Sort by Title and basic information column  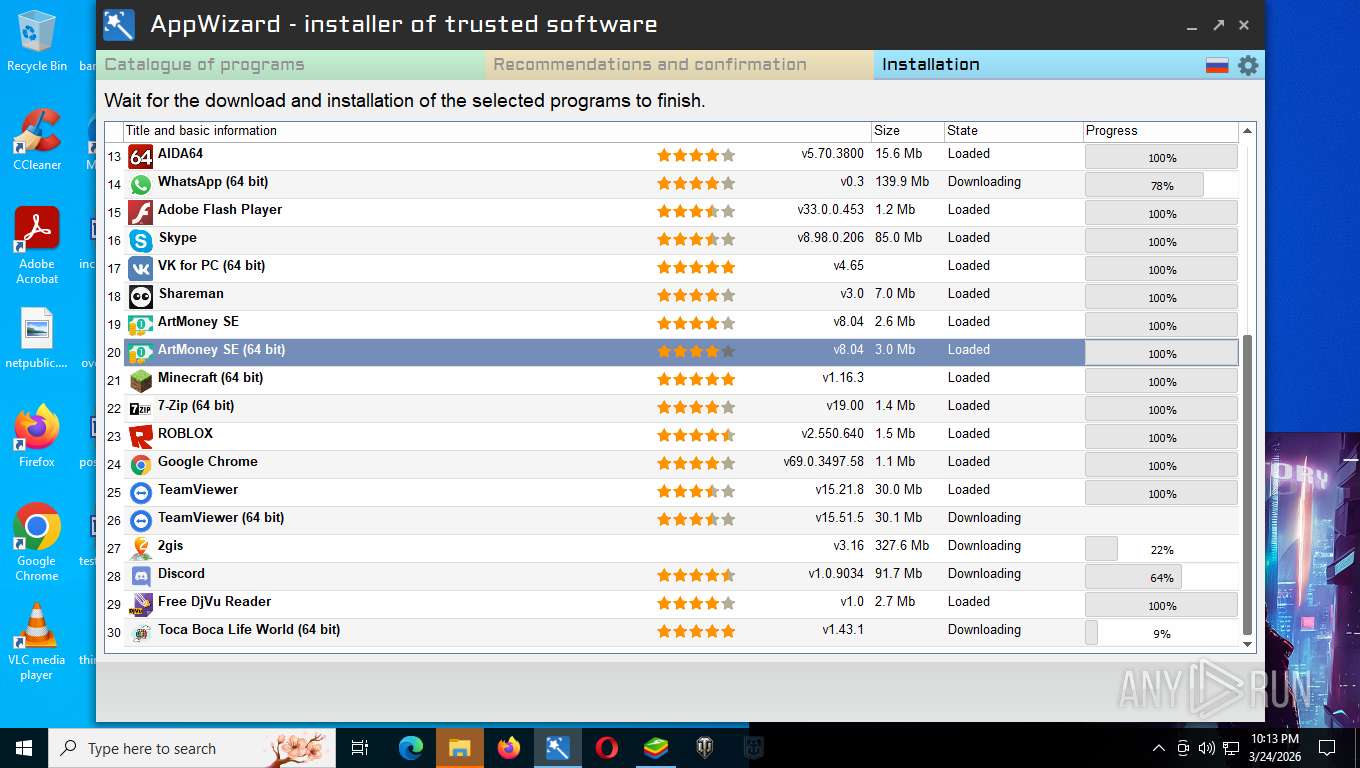click(x=497, y=131)
